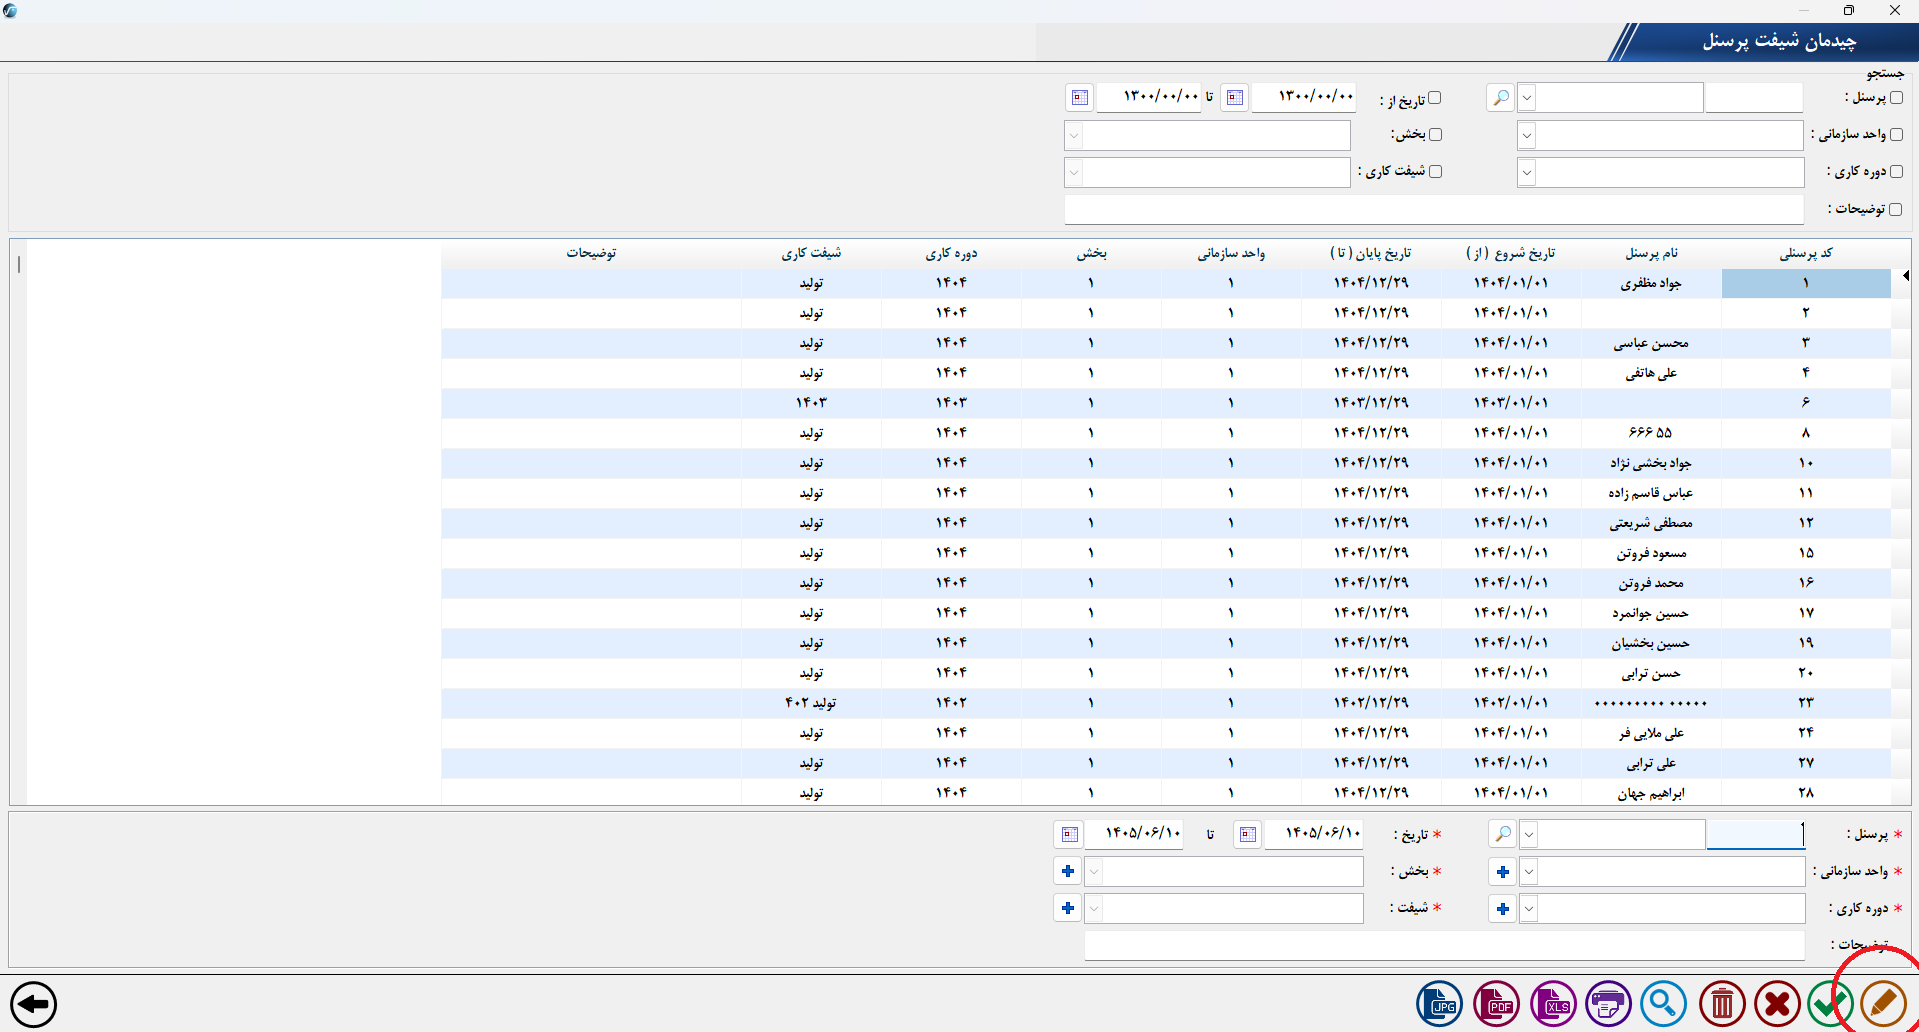Sort by نام پرسنل column header
This screenshot has height=1032, width=1919.
coord(1651,253)
